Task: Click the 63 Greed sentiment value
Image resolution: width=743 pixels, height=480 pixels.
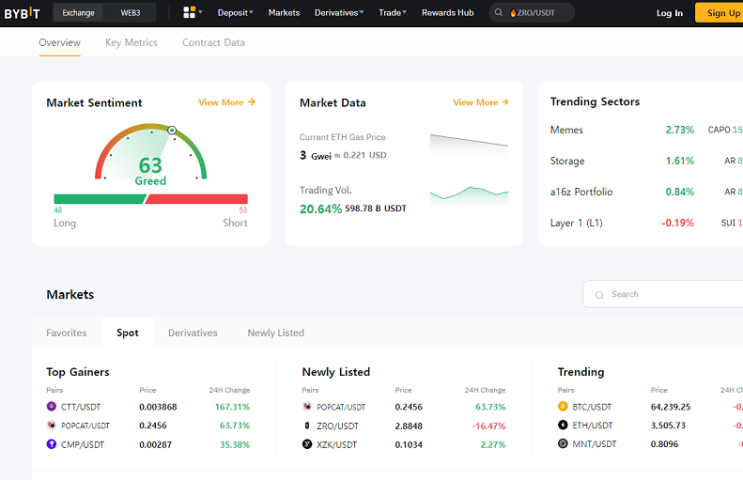Action: point(150,172)
